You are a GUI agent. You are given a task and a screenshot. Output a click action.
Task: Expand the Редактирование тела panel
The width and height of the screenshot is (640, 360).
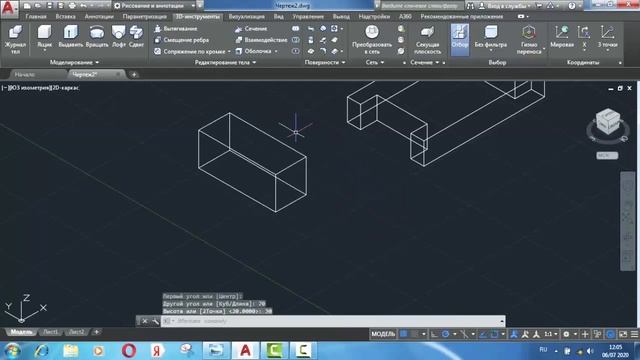(225, 62)
